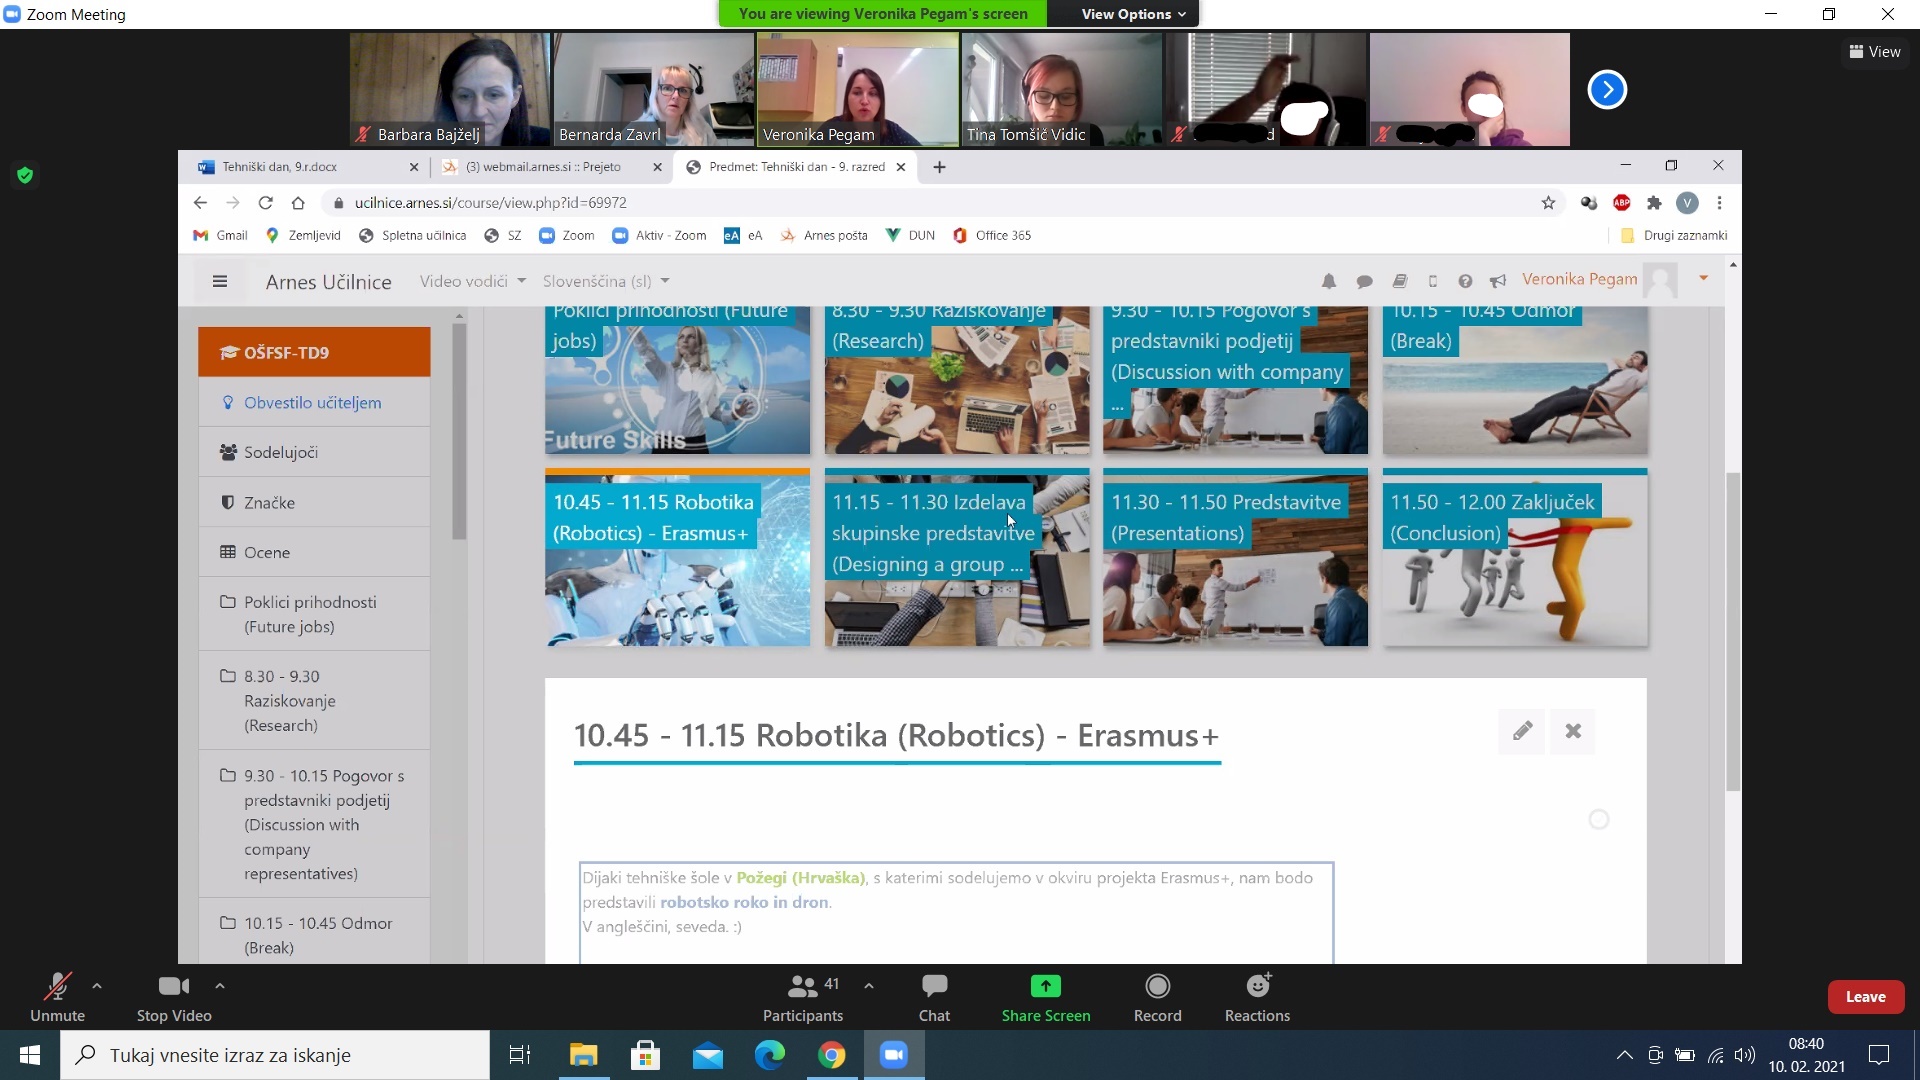Viewport: 1920px width, 1080px height.
Task: Switch layout with the View button
Action: [1875, 52]
